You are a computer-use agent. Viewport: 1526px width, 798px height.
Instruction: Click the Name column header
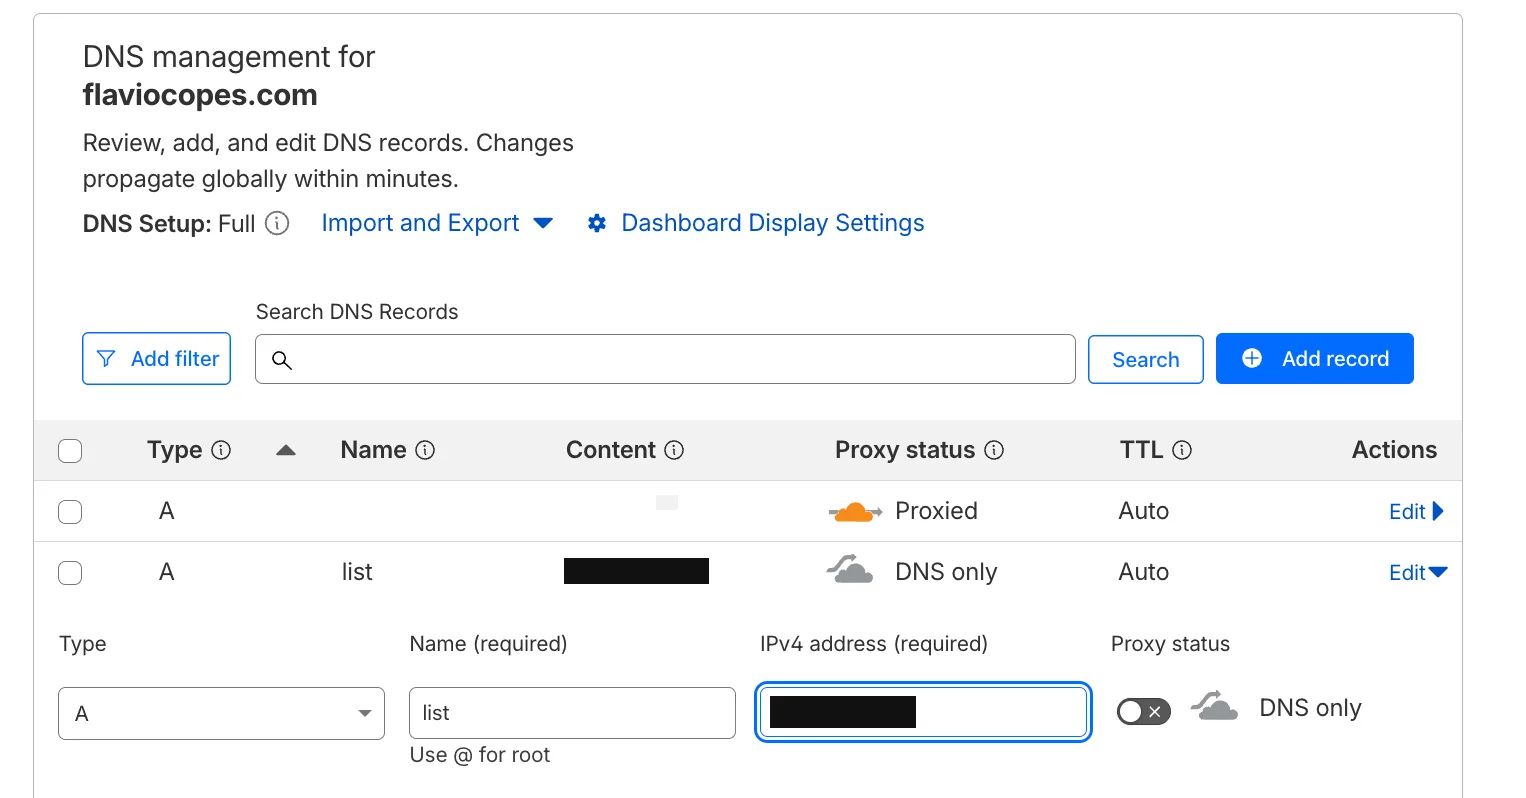click(373, 450)
